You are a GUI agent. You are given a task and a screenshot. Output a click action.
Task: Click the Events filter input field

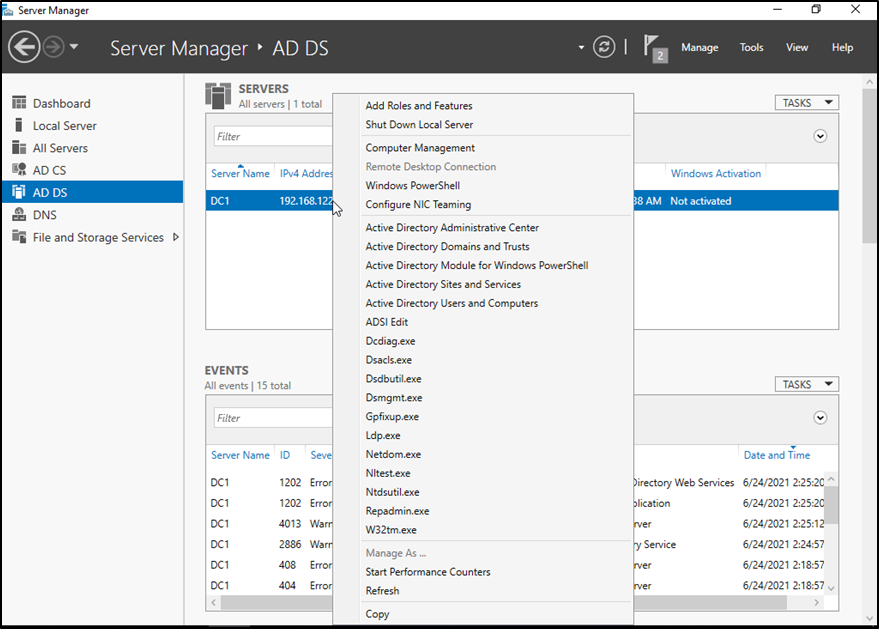click(272, 418)
